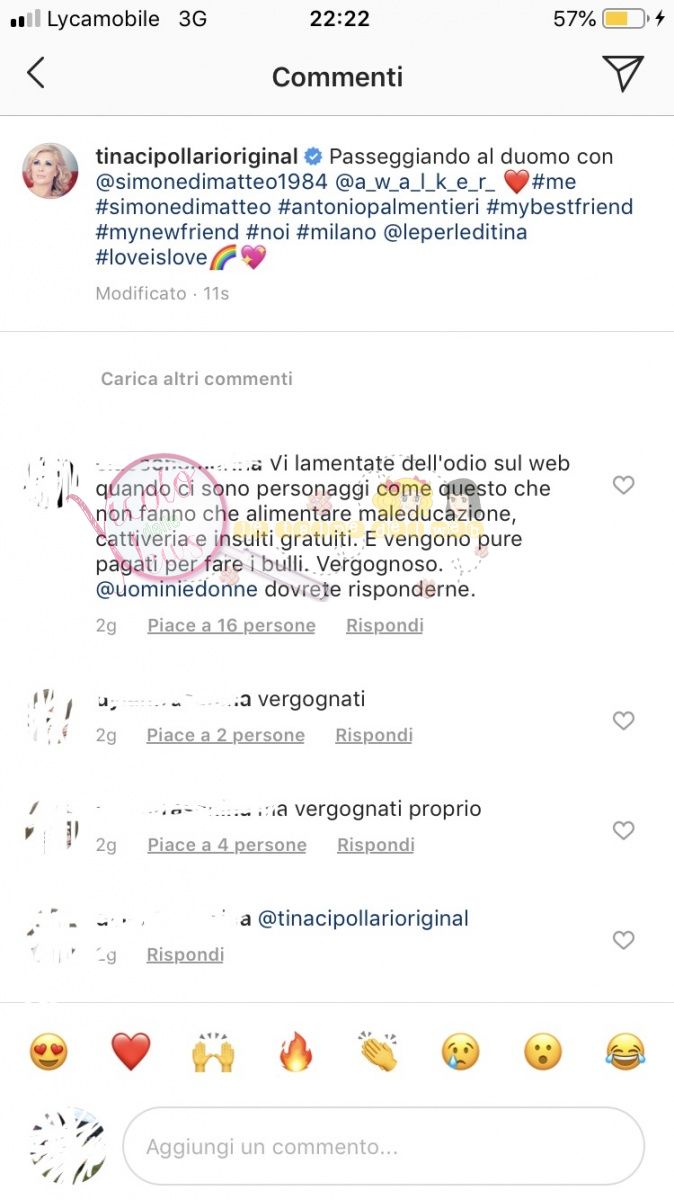Insert fire emoji reaction
The height and width of the screenshot is (1200, 674).
pyautogui.click(x=296, y=1052)
